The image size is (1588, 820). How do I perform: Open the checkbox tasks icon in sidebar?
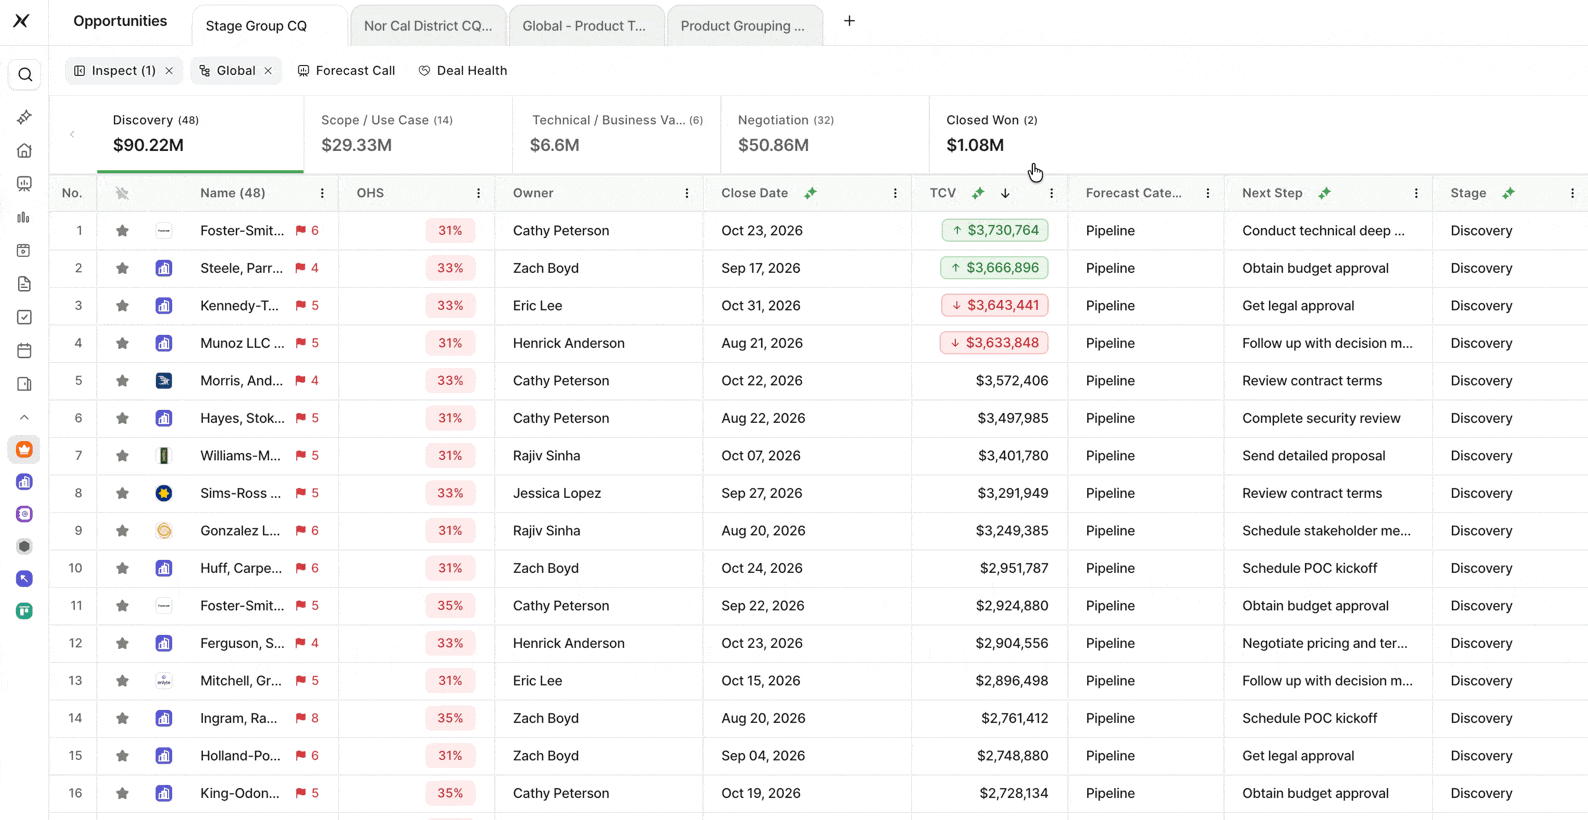point(24,317)
